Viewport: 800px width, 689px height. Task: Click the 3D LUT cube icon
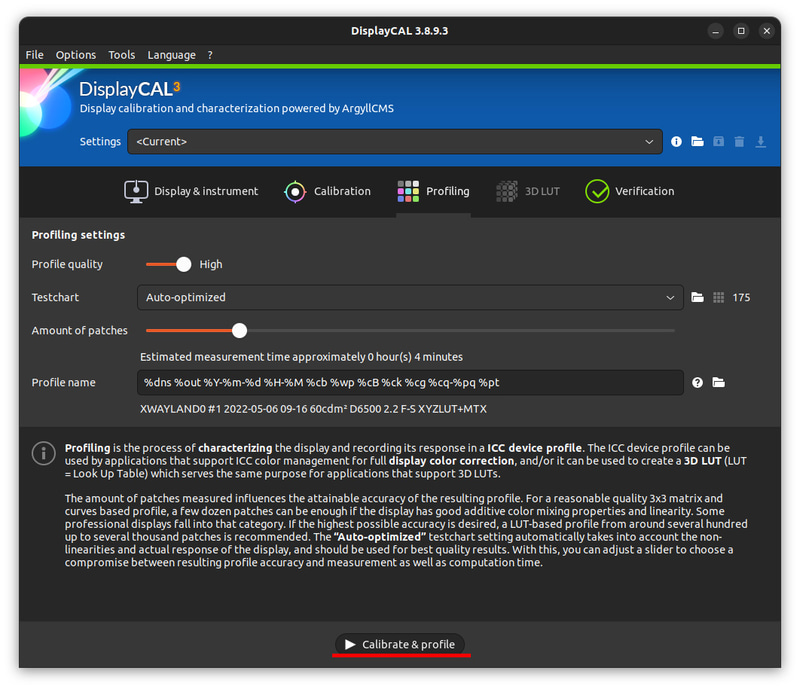[x=507, y=191]
